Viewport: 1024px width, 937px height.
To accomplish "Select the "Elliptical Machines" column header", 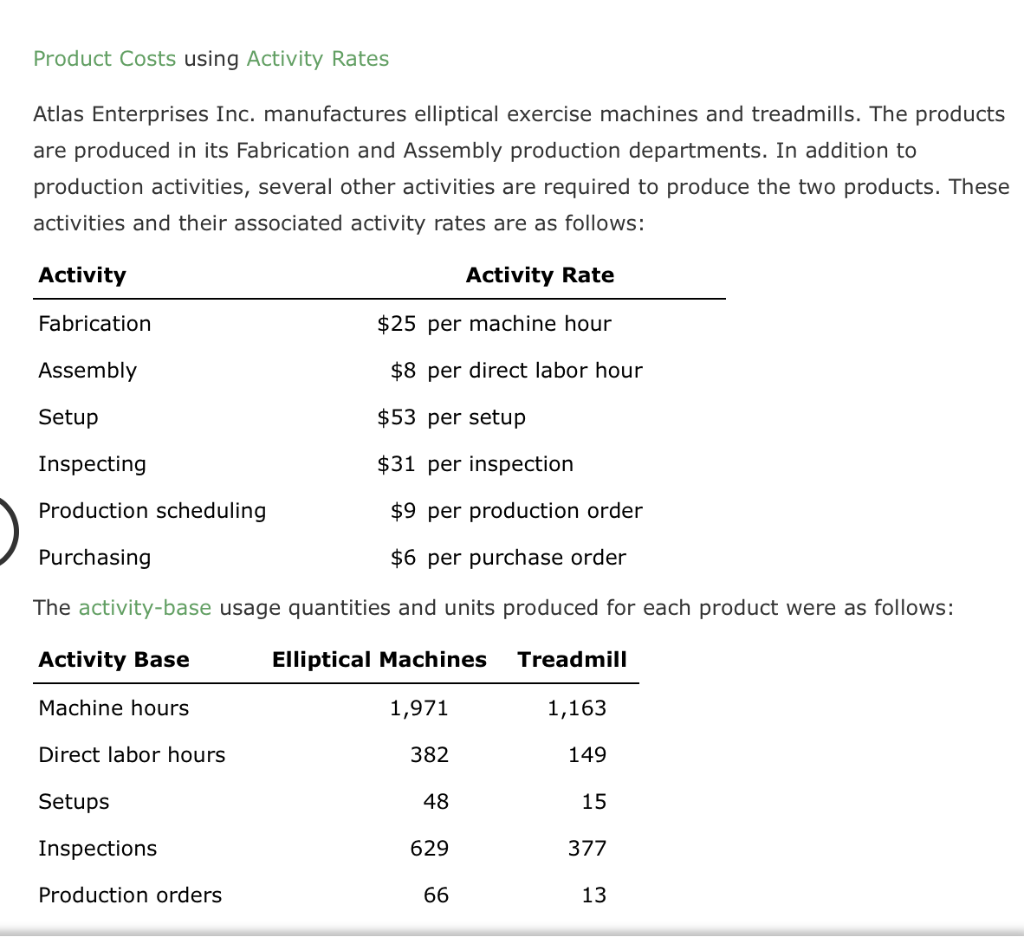I will click(x=379, y=660).
